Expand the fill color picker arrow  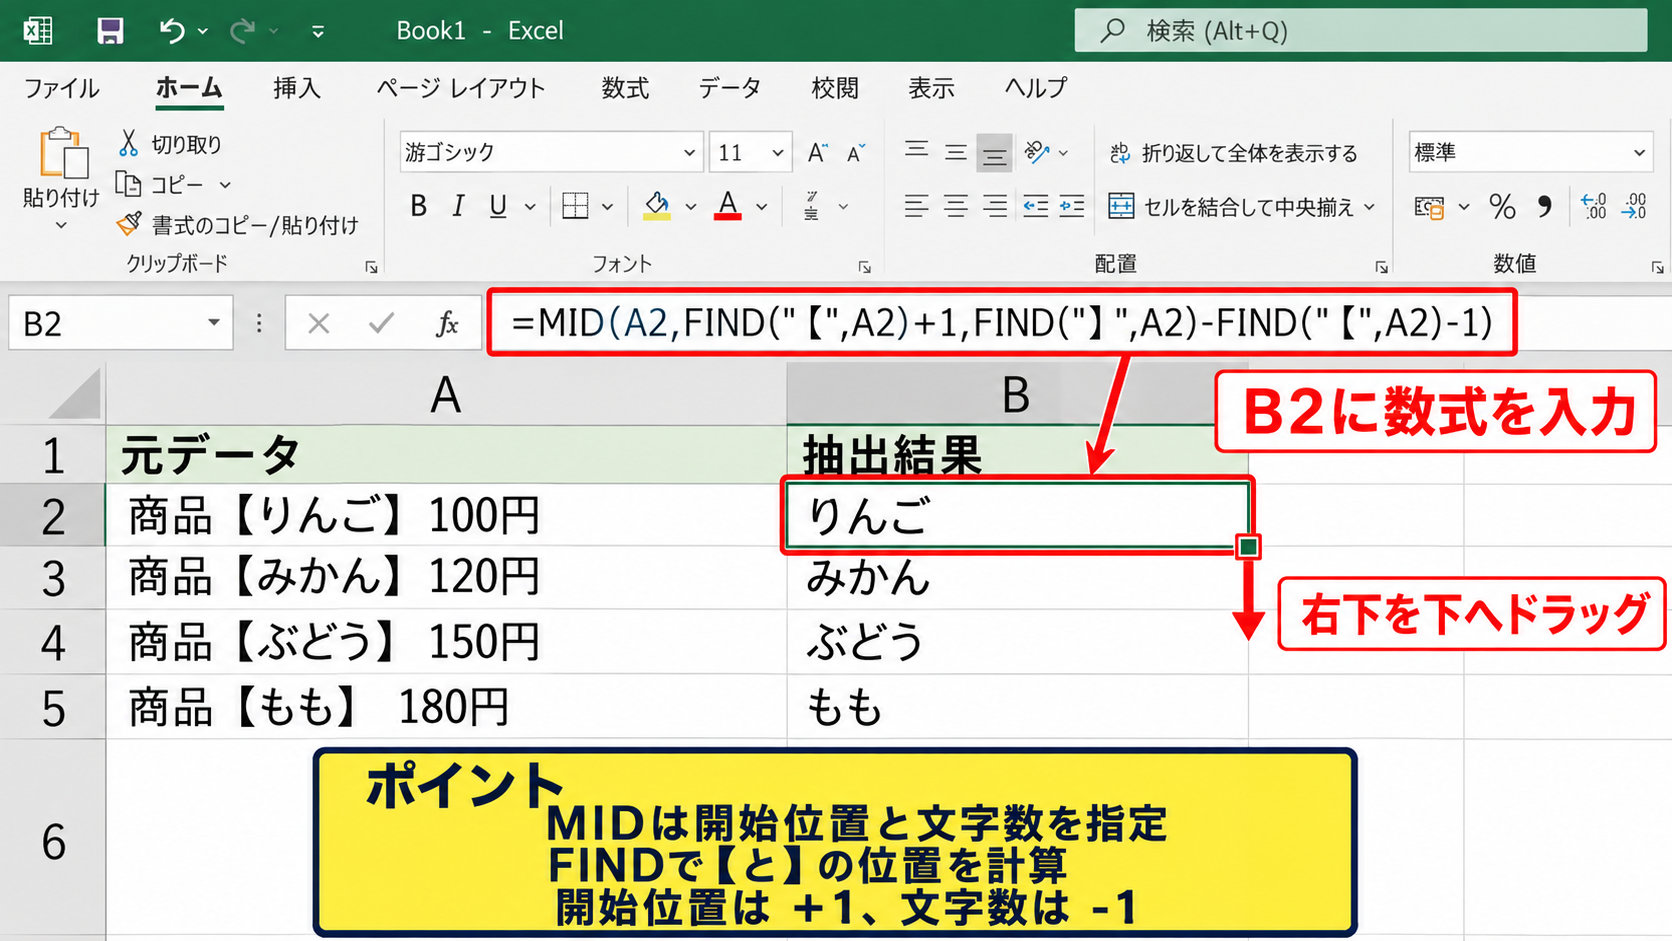[x=690, y=207]
